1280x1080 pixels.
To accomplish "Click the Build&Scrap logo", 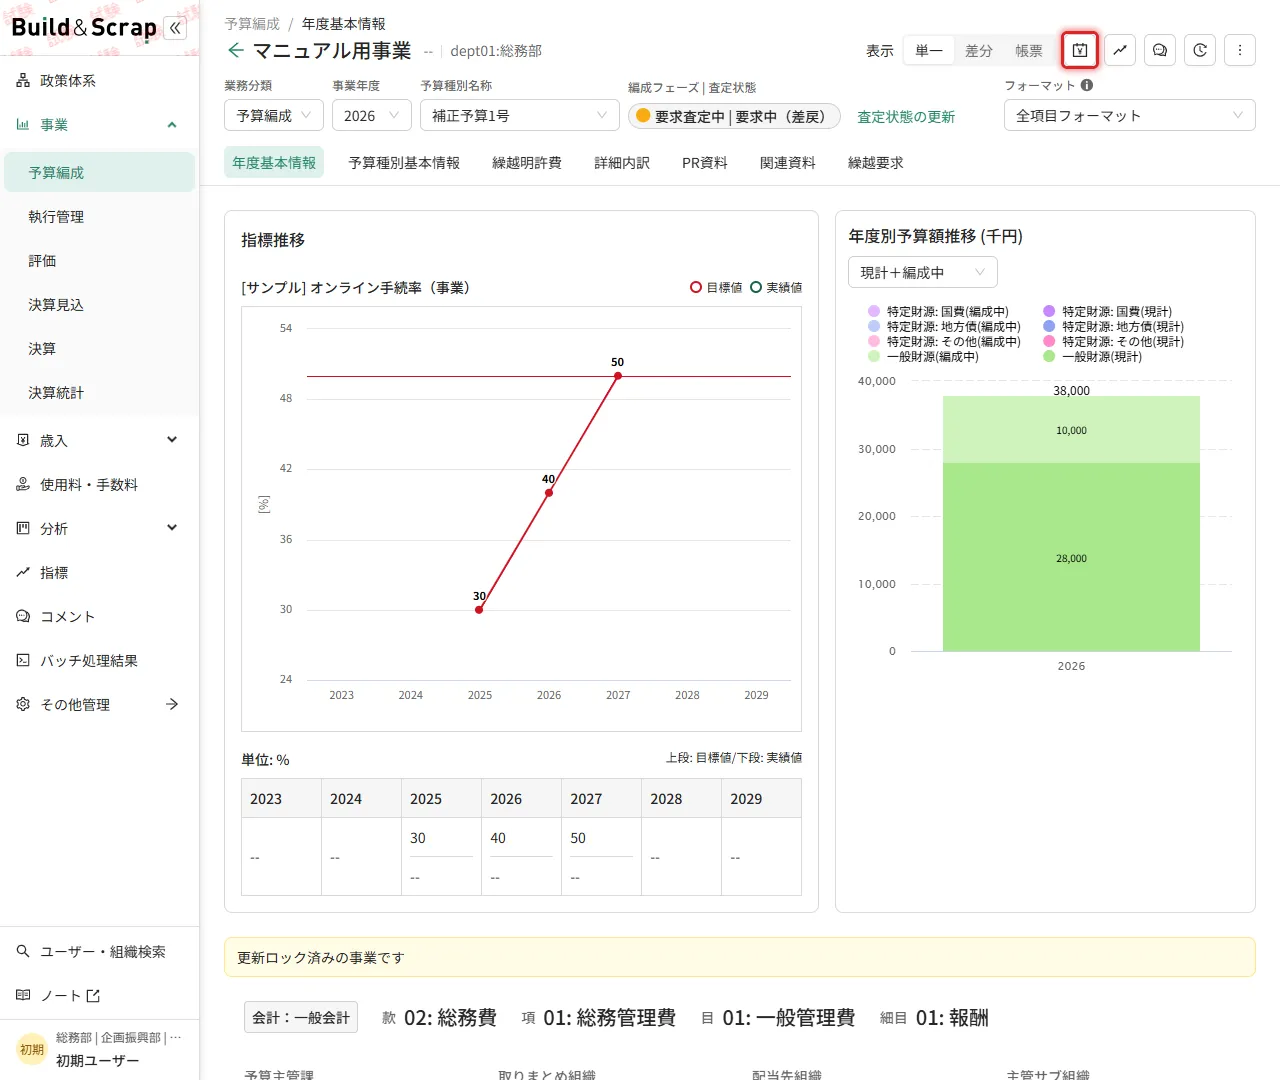I will click(84, 28).
